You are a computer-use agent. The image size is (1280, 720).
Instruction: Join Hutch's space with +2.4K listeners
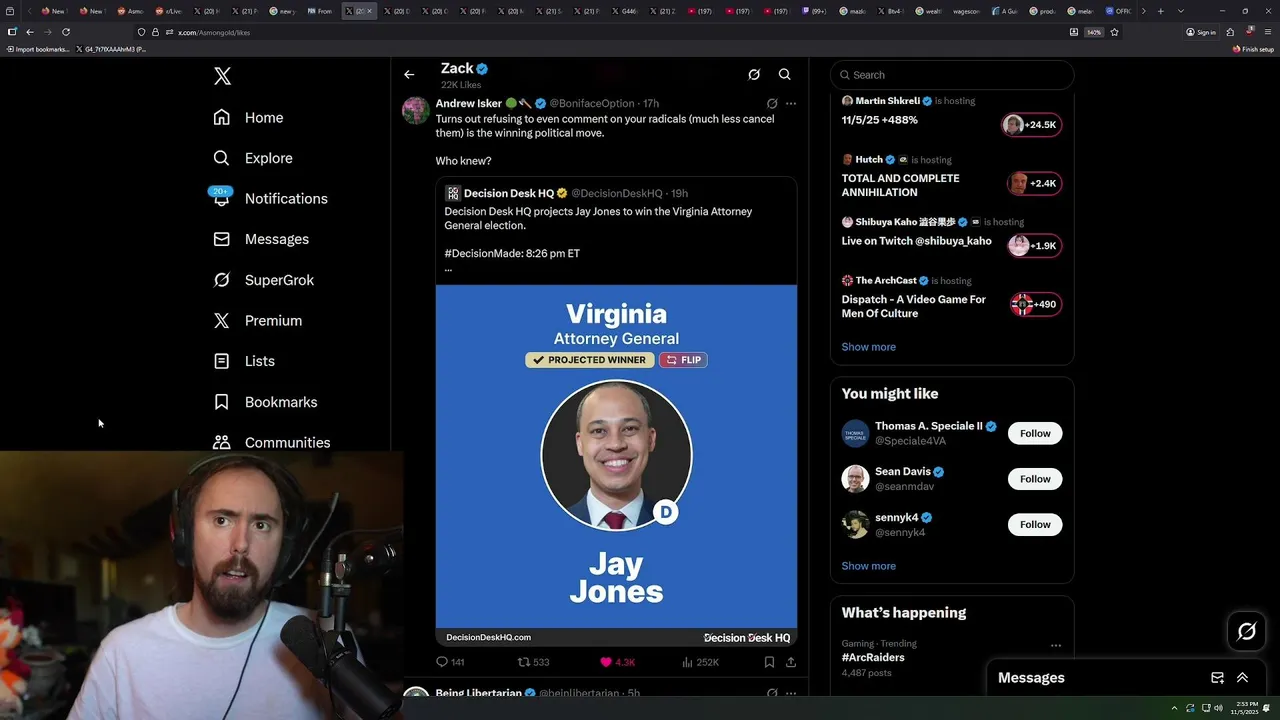[1032, 183]
